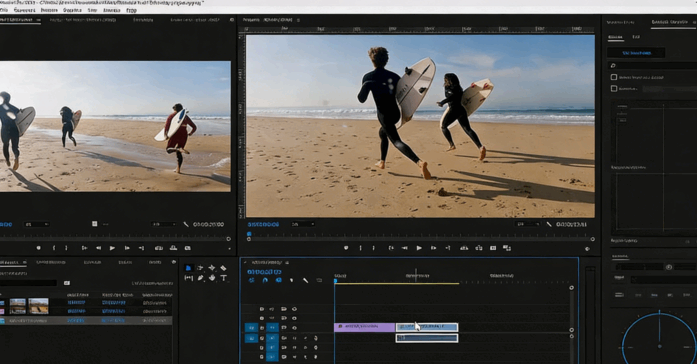Add a marker in the Source monitor
697x364 pixels.
[x=39, y=248]
